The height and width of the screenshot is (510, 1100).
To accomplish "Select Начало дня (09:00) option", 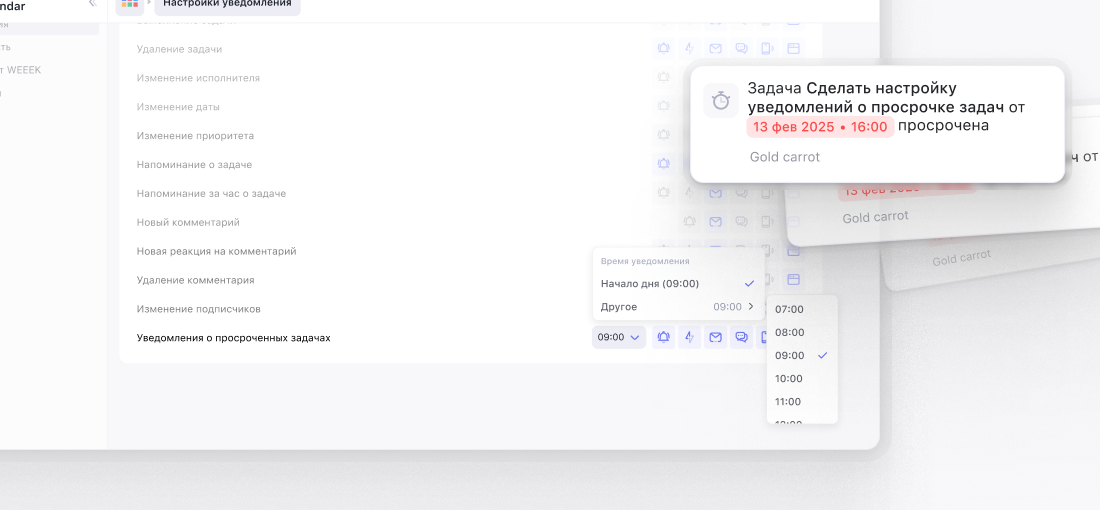I will tap(678, 283).
